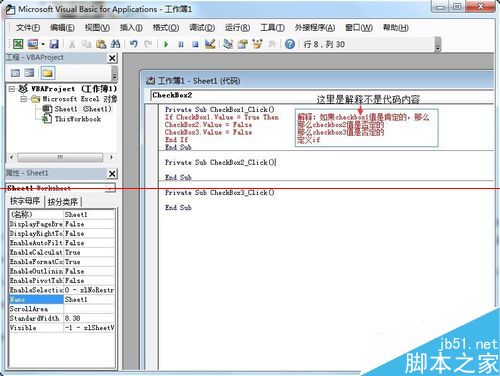The image size is (500, 376).
Task: Click the Cut scissors icon
Action: click(x=72, y=44)
